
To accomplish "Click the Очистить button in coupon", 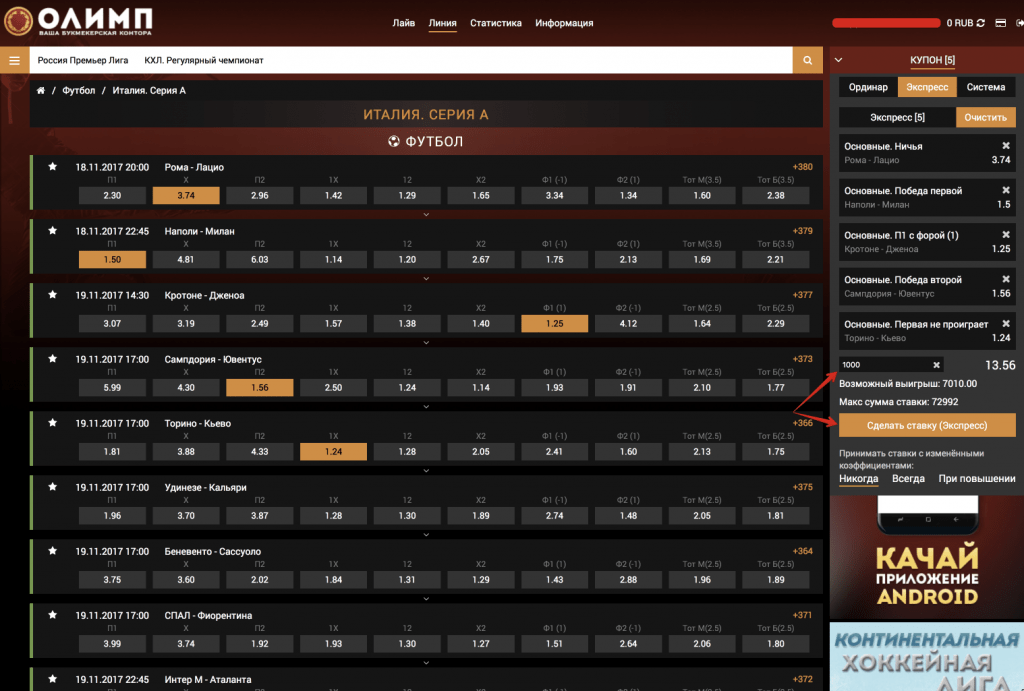I will point(985,118).
